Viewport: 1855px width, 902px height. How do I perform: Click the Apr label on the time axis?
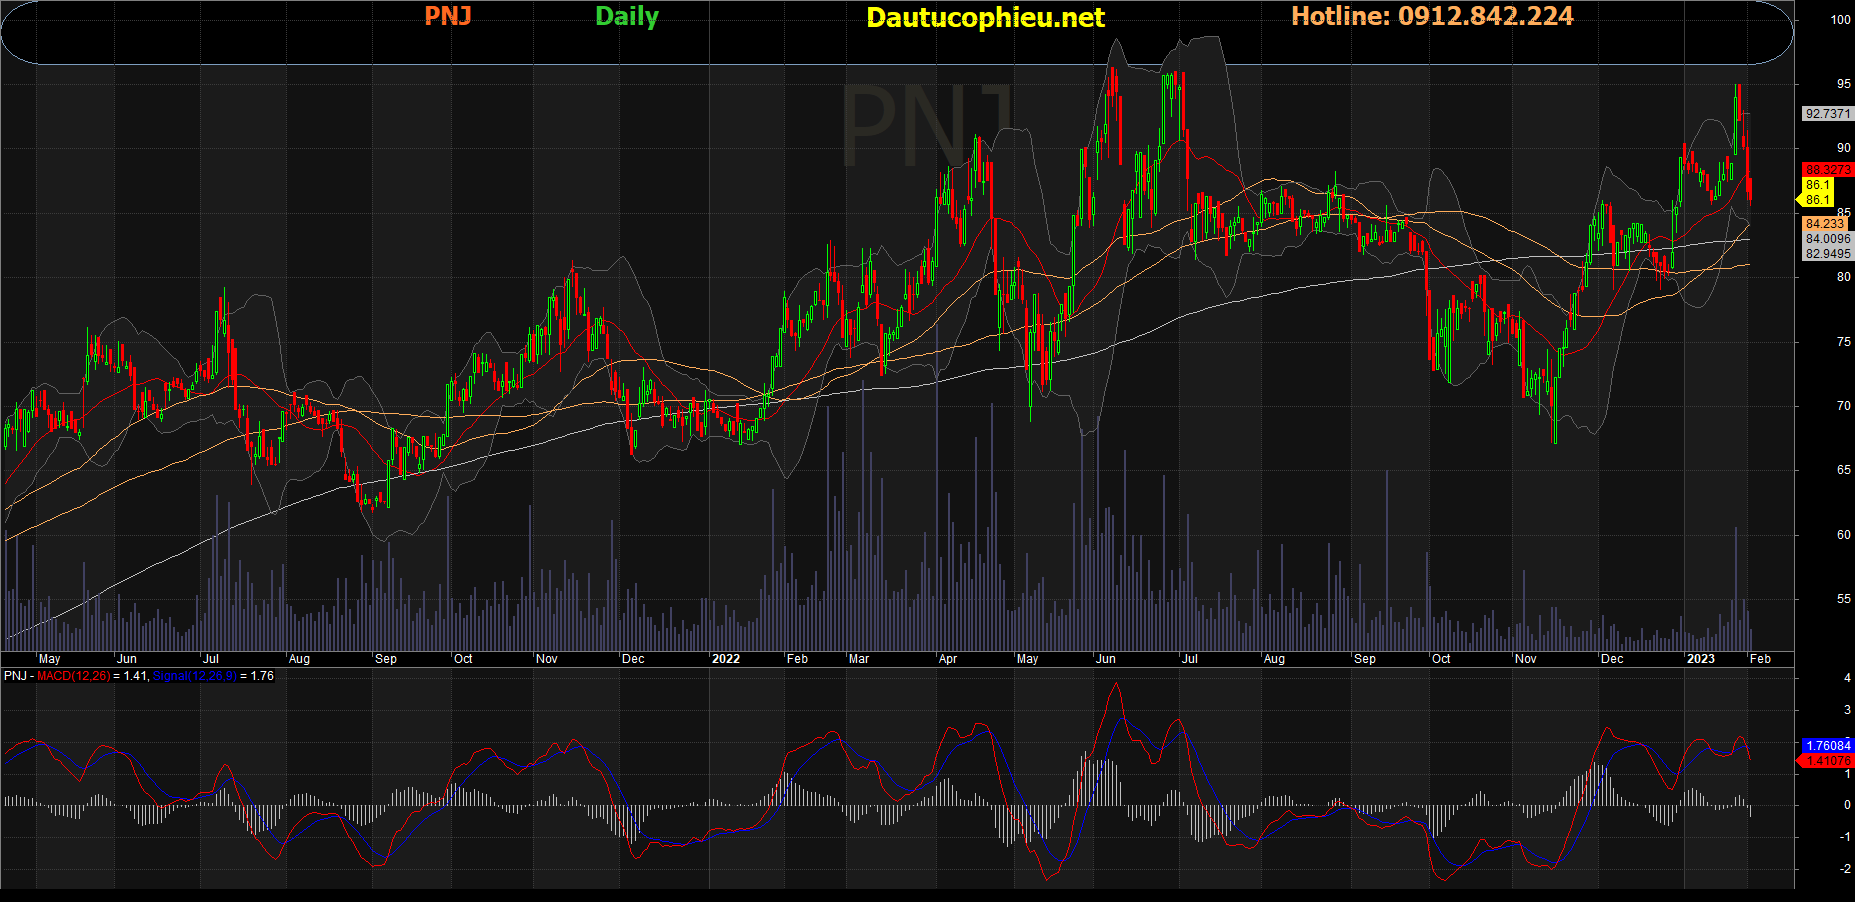(x=947, y=659)
